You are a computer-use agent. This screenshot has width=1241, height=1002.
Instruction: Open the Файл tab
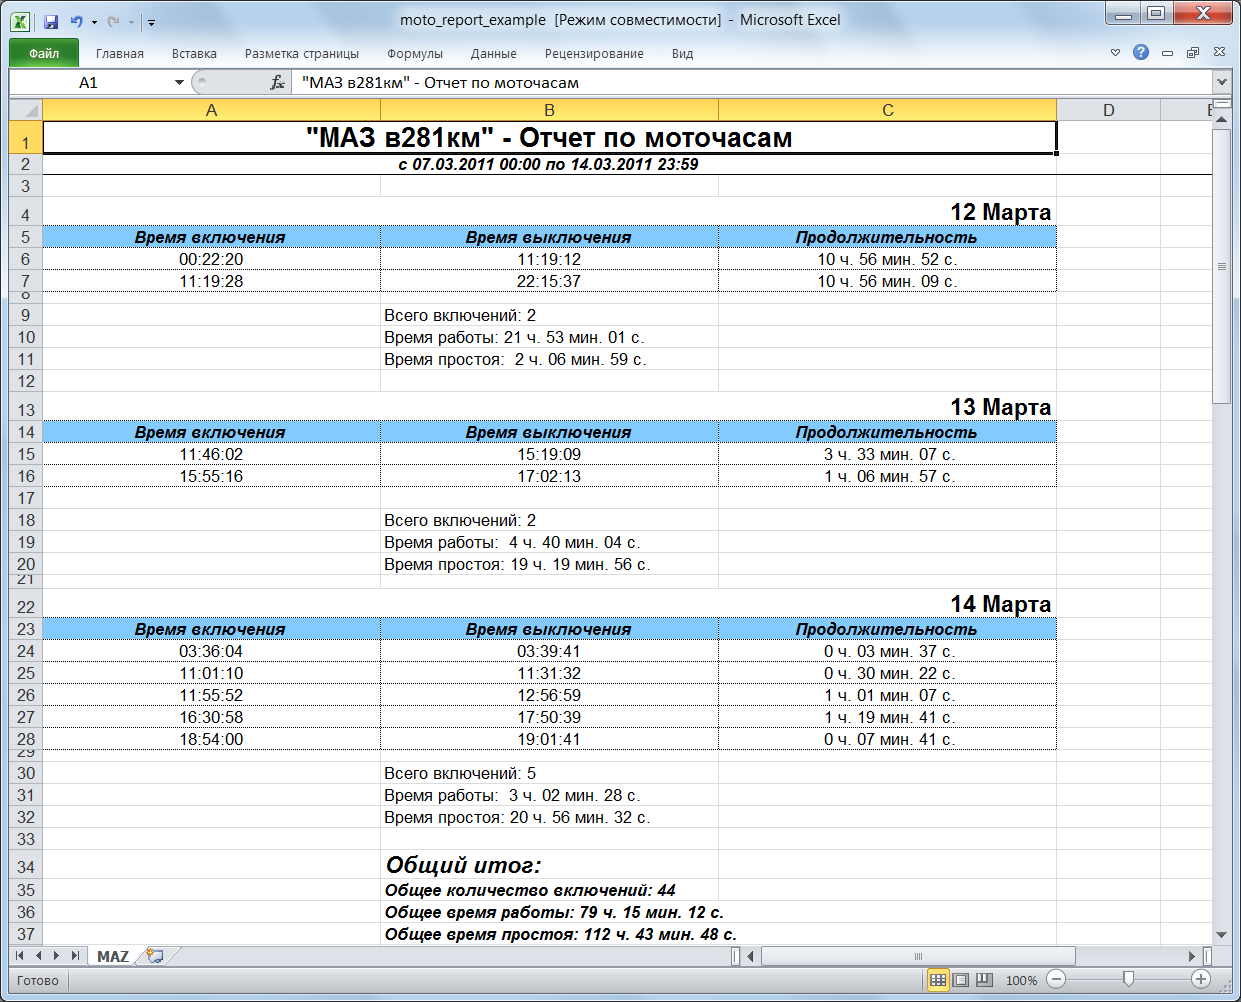(x=44, y=53)
